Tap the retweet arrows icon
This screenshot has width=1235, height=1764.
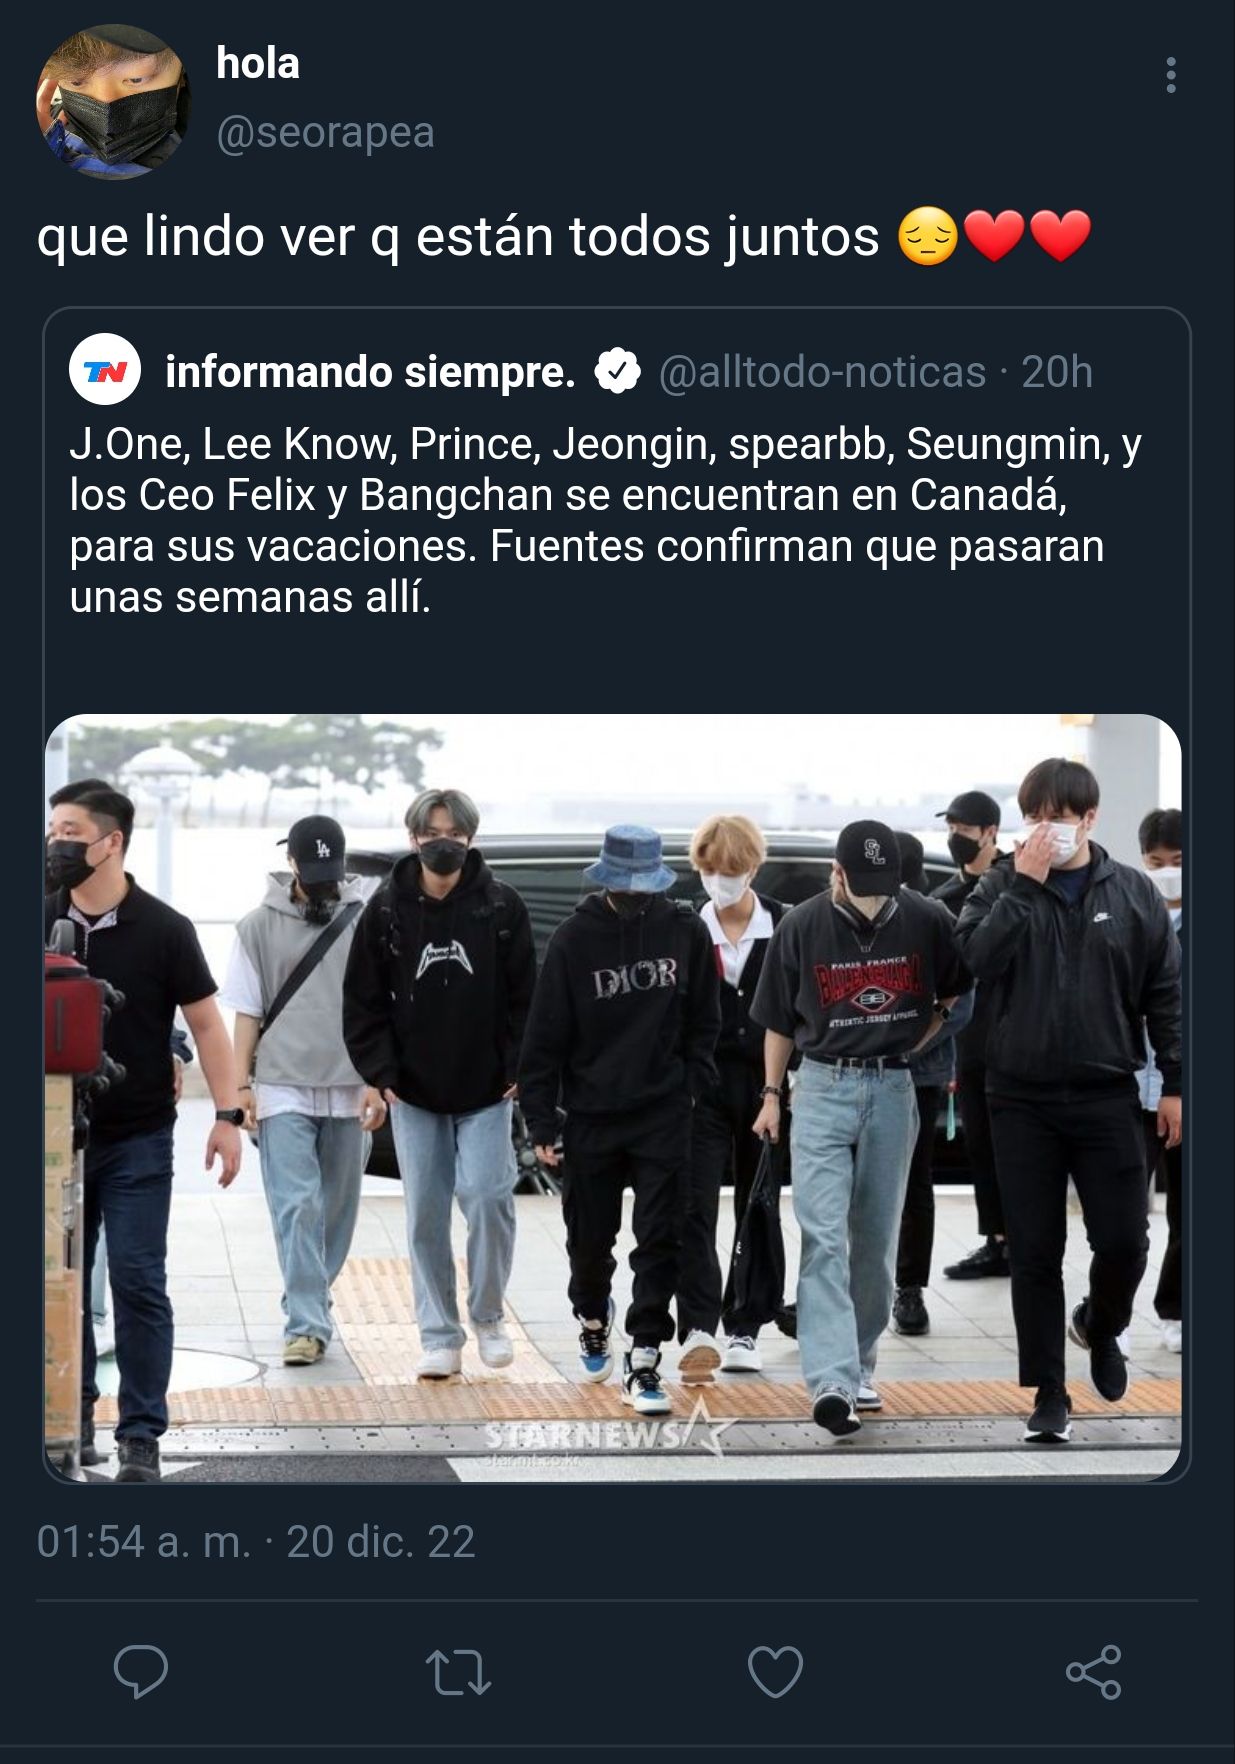458,1672
